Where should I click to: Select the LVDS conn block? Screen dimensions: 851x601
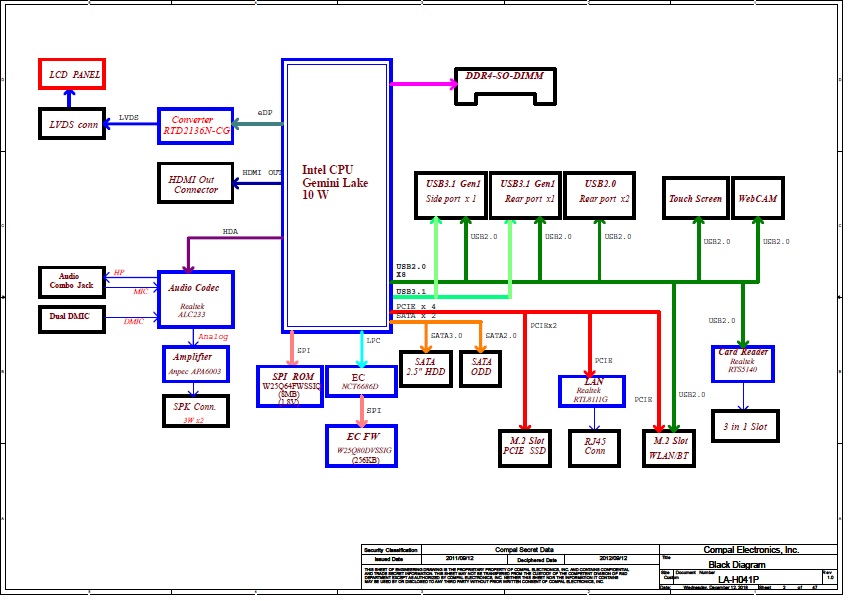(72, 124)
